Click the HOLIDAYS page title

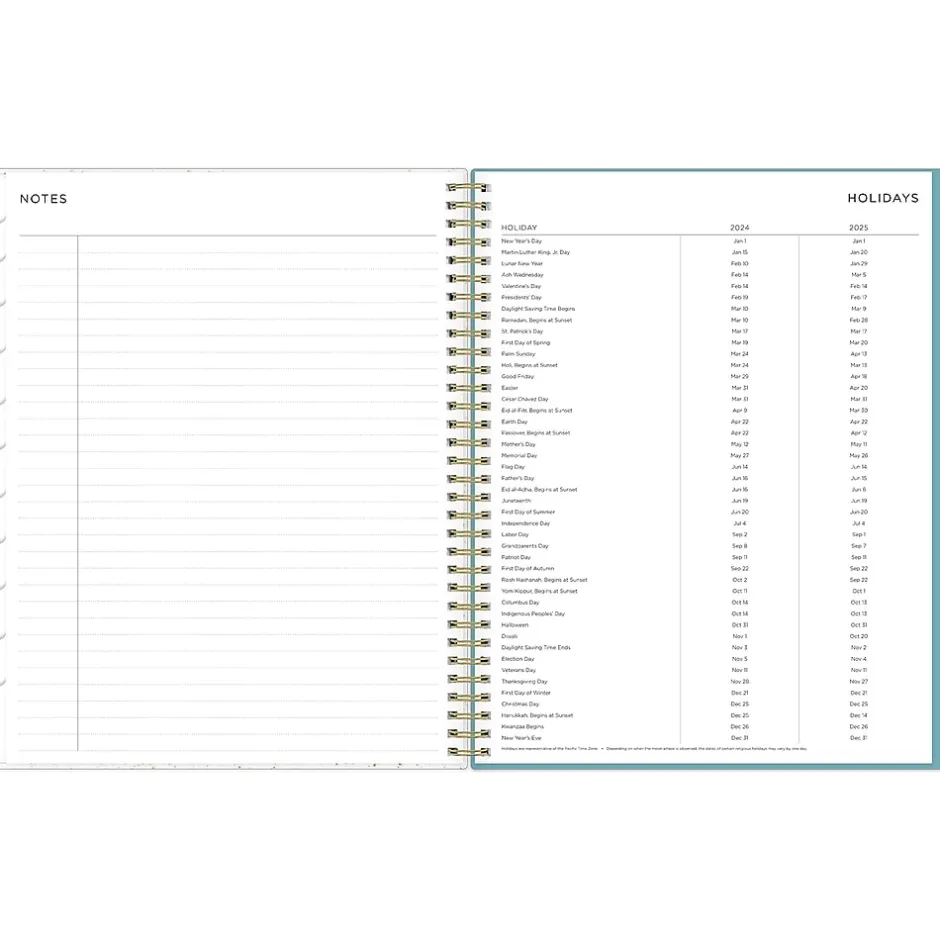tap(882, 199)
